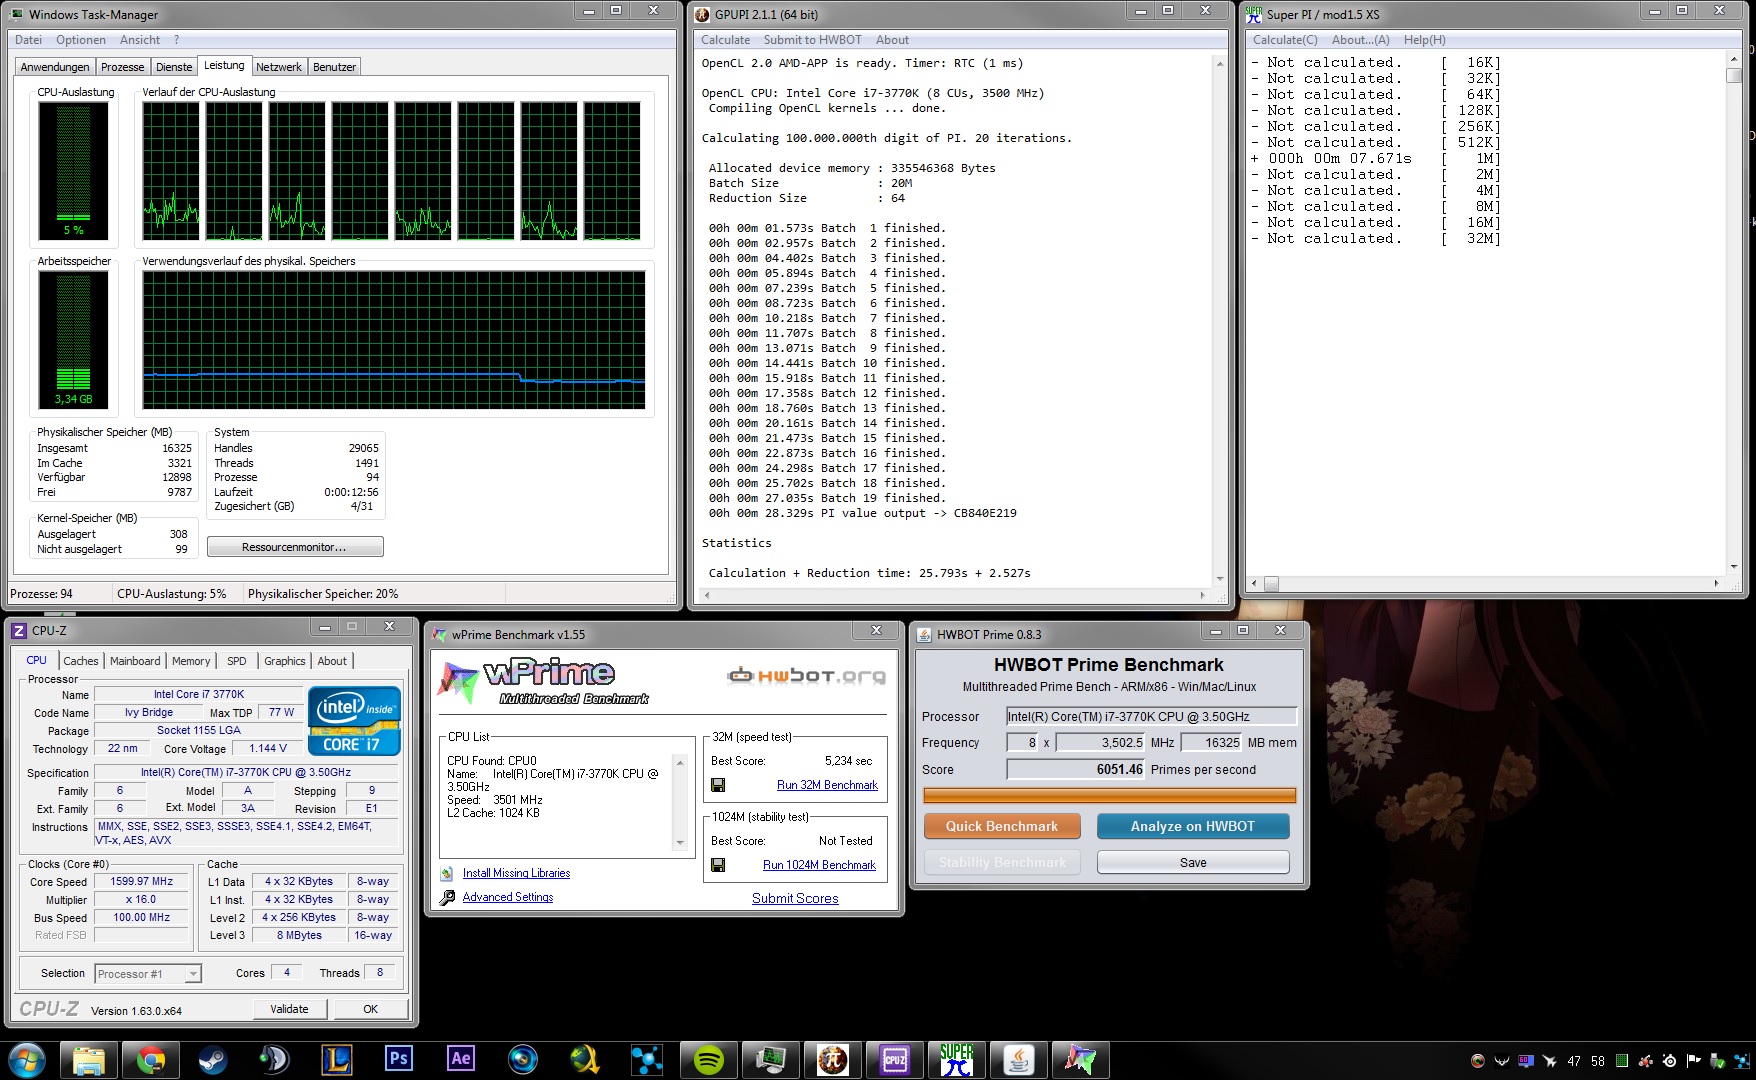This screenshot has width=1756, height=1080.
Task: Open the Windows Start menu orb
Action: point(27,1059)
